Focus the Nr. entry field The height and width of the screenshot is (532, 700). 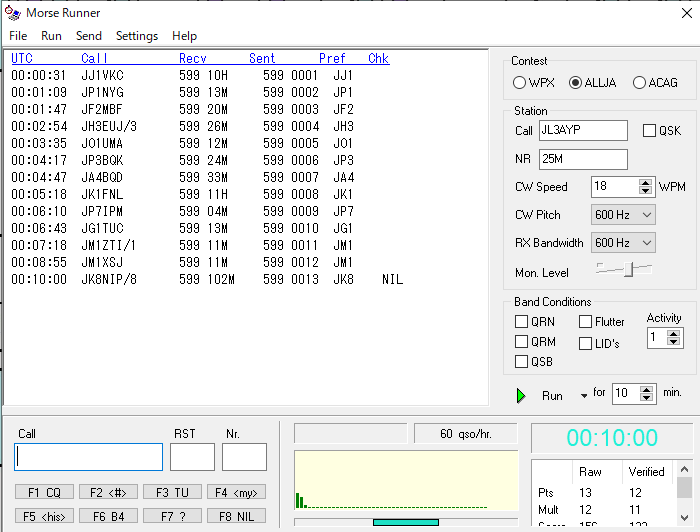coord(244,457)
